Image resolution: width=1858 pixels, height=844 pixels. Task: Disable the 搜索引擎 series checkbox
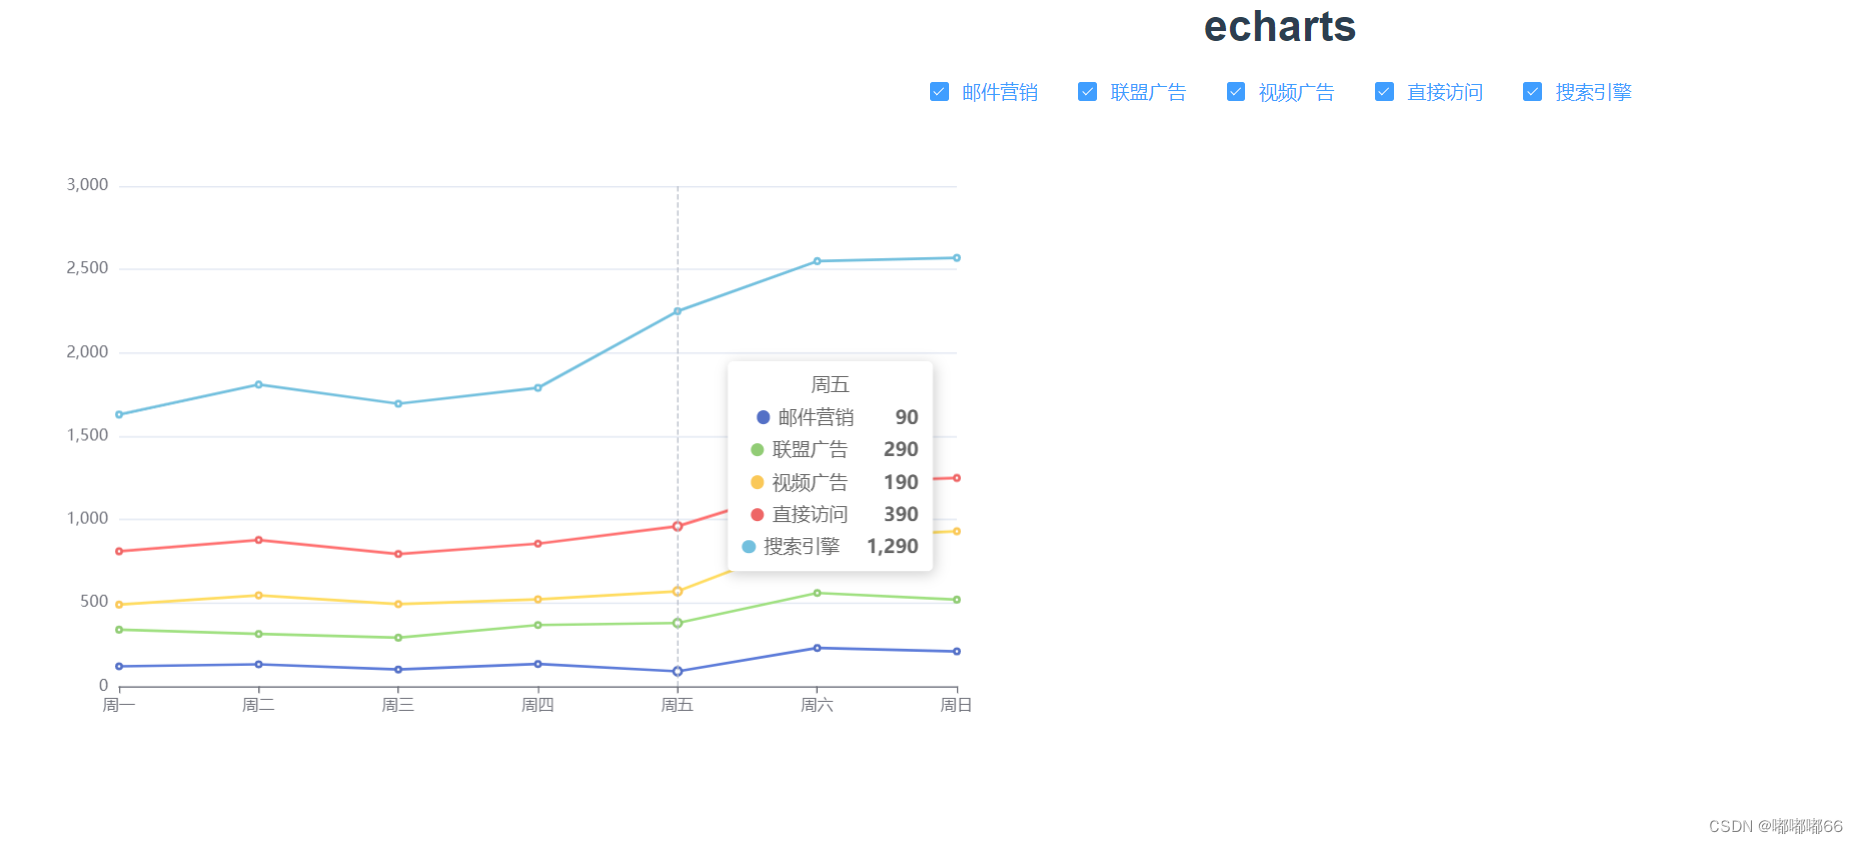(1533, 91)
